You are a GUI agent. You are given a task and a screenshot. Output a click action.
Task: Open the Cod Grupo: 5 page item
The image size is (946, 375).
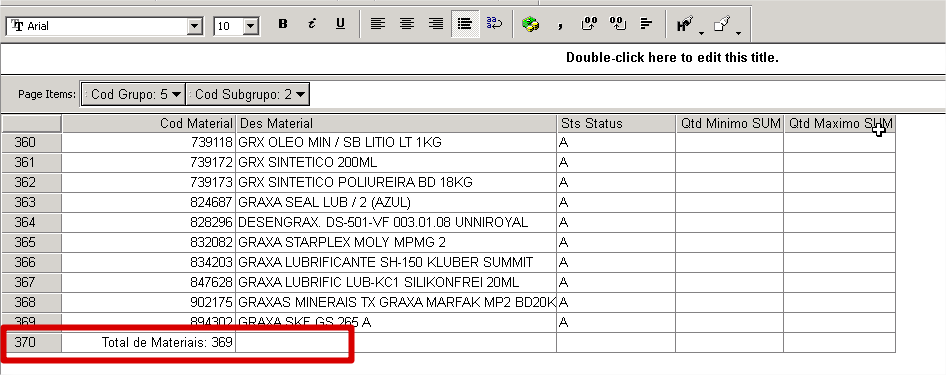pos(133,94)
